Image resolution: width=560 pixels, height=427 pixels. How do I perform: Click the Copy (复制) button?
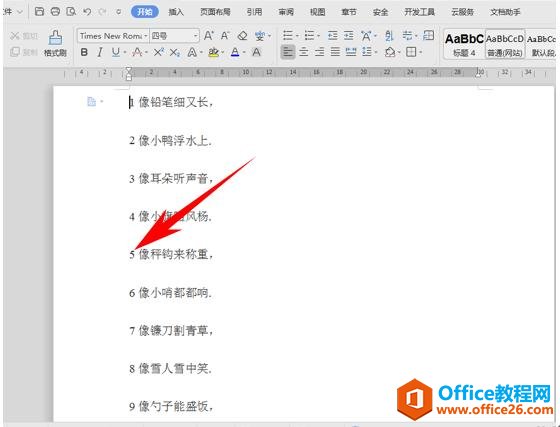[24, 52]
